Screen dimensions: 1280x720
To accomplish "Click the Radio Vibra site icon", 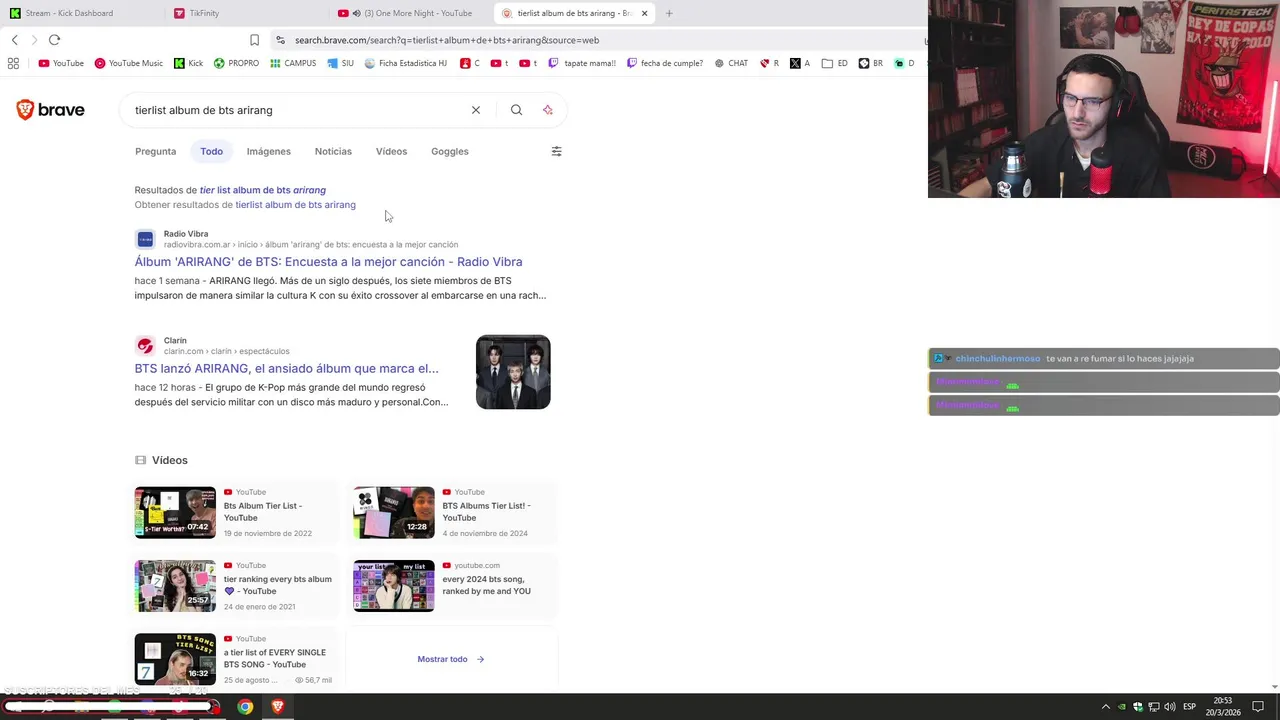I will pos(145,239).
